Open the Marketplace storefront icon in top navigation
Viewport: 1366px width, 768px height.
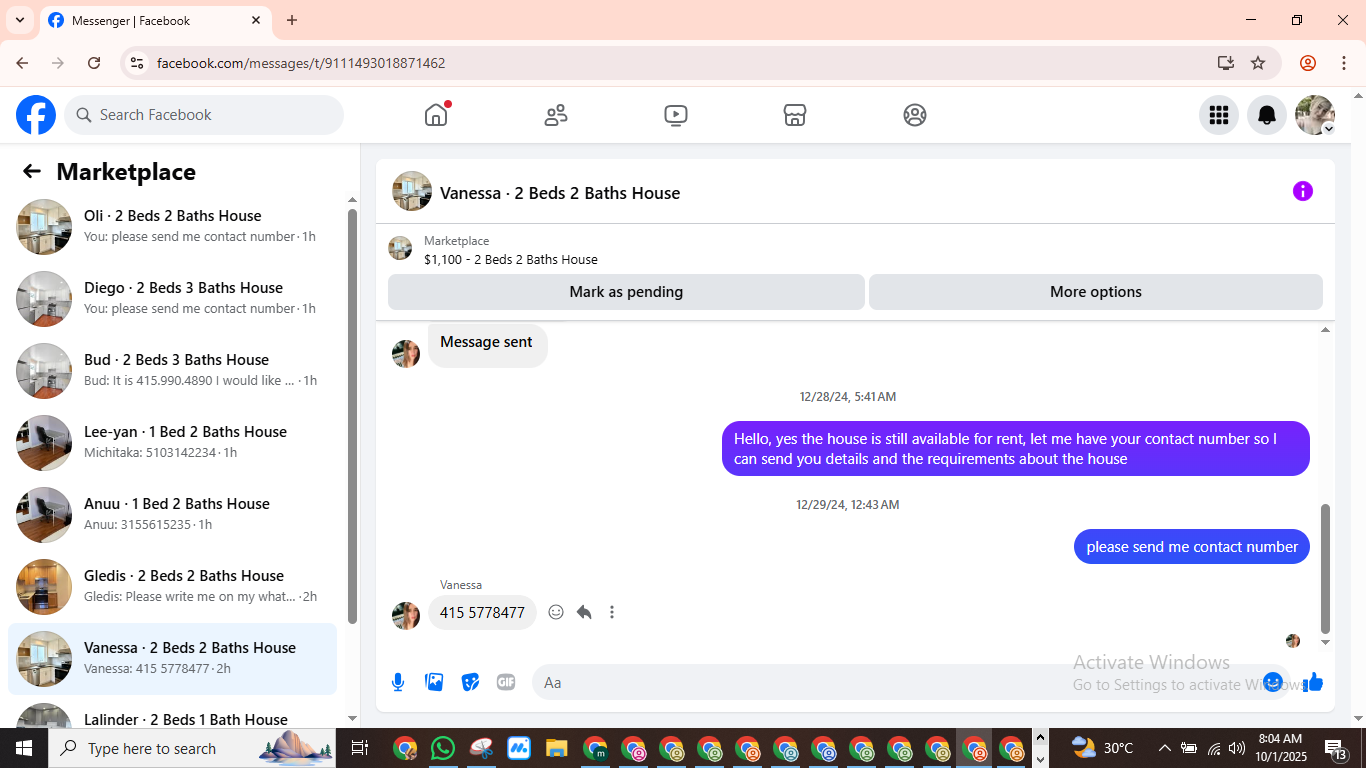point(795,115)
